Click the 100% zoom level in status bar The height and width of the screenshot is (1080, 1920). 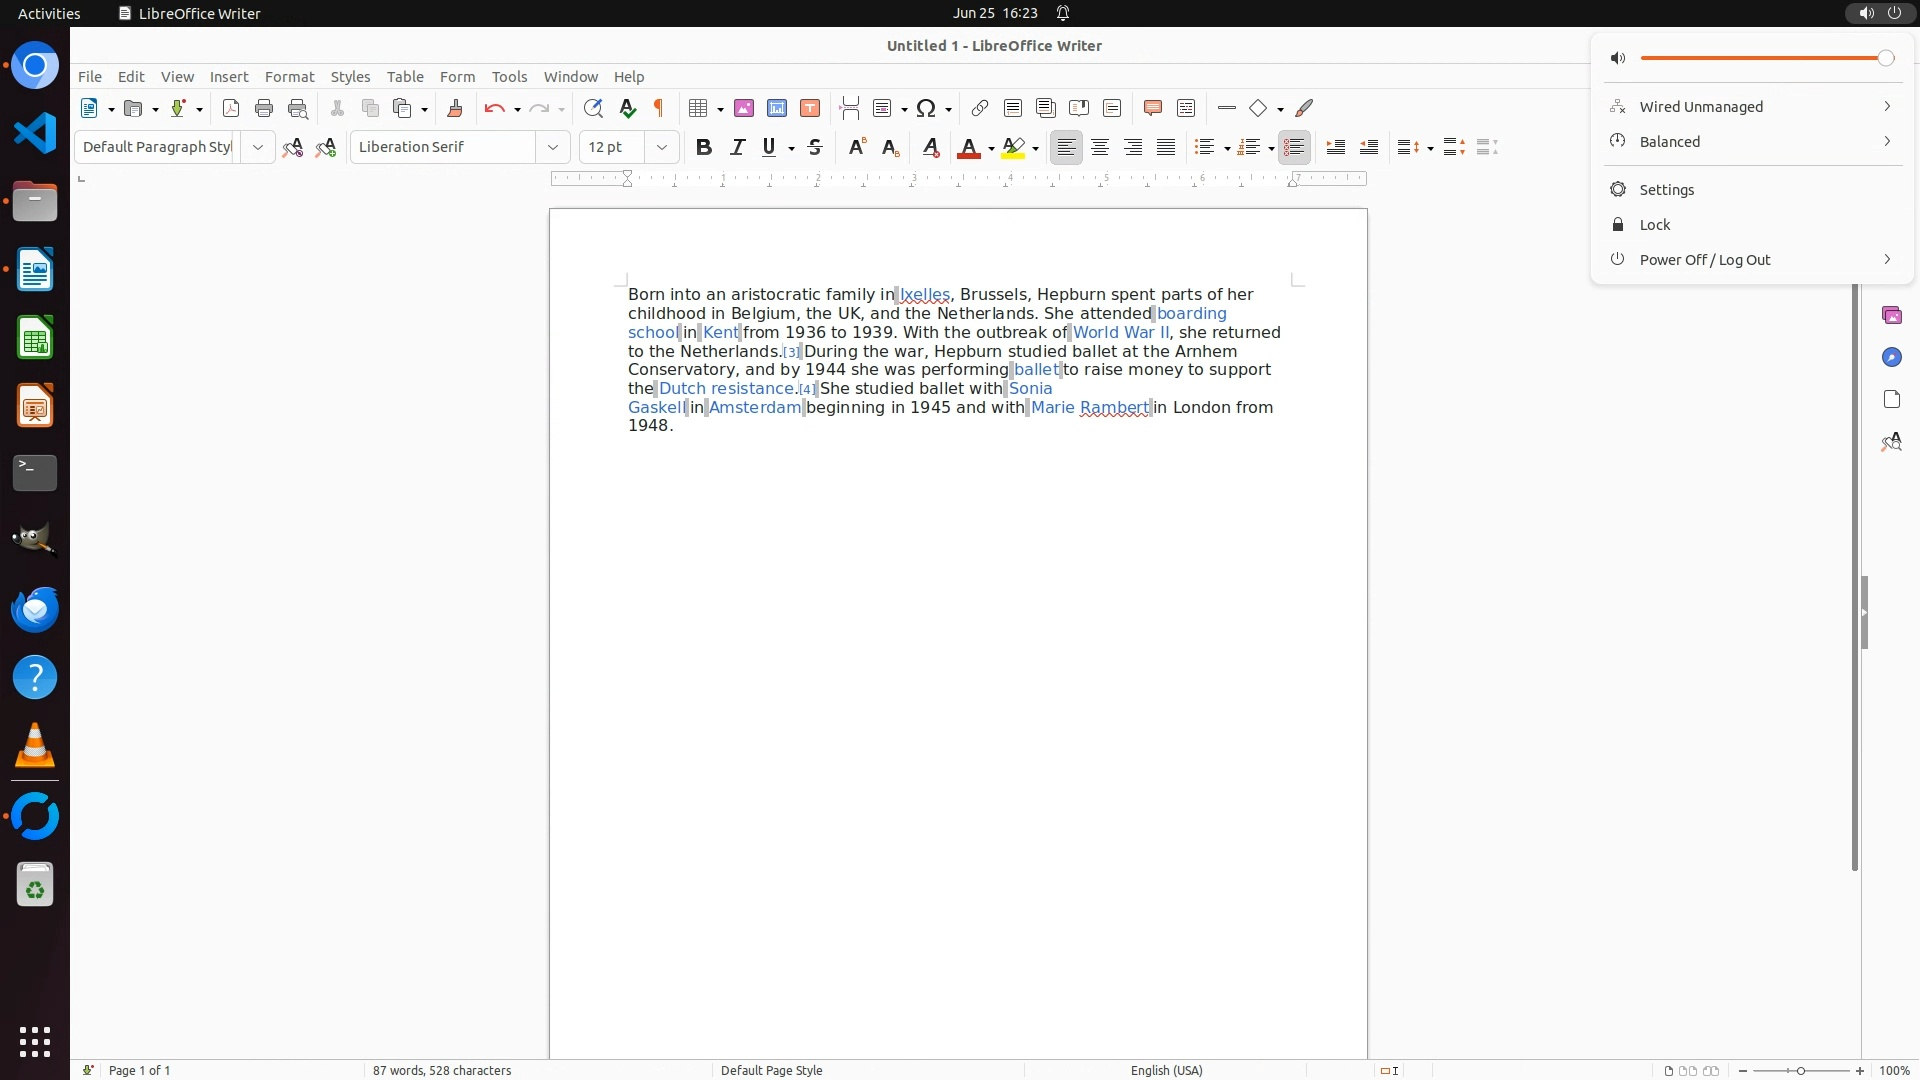pyautogui.click(x=1894, y=1070)
